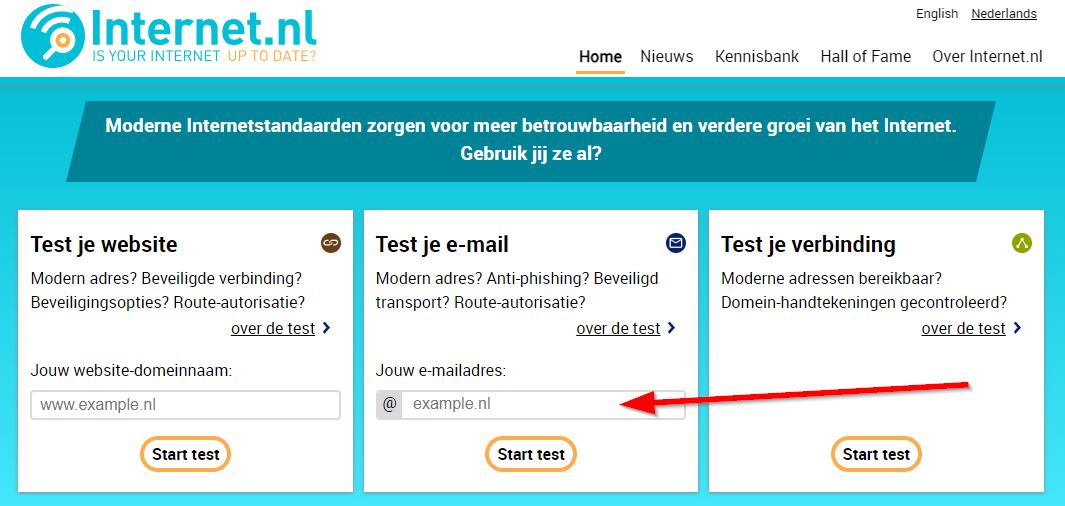Viewport: 1065px width, 506px height.
Task: Switch language to English
Action: (x=937, y=14)
